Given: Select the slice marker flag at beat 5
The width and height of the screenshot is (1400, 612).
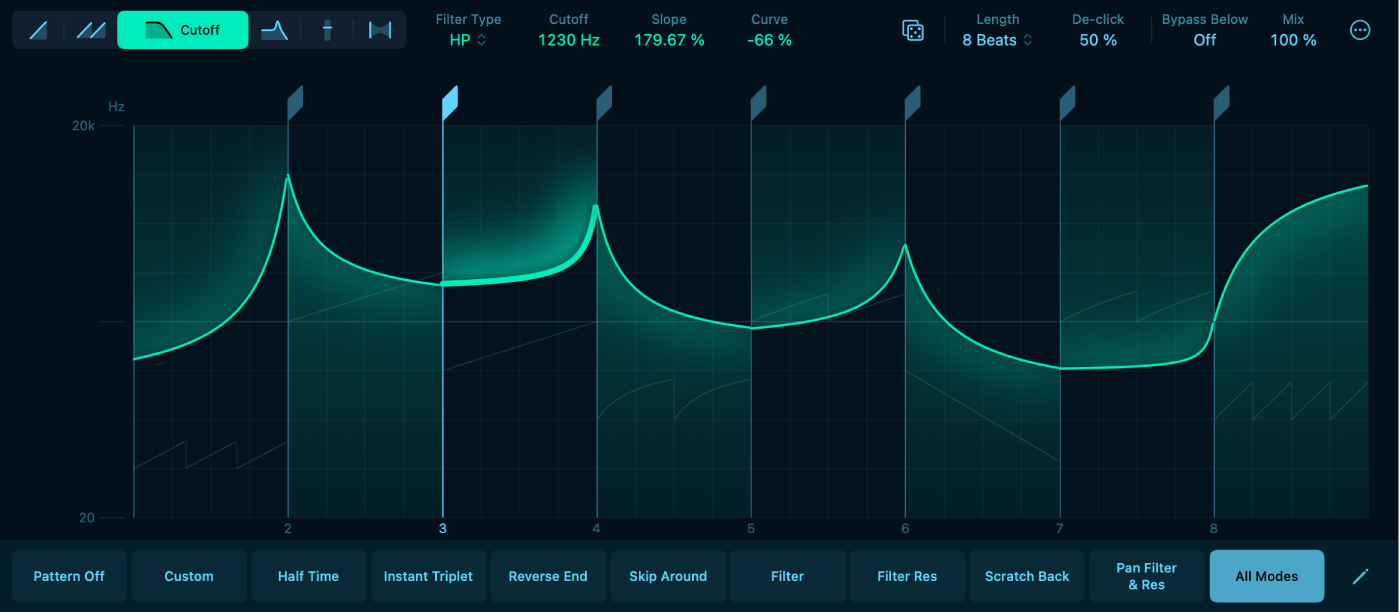Looking at the screenshot, I should coord(758,103).
